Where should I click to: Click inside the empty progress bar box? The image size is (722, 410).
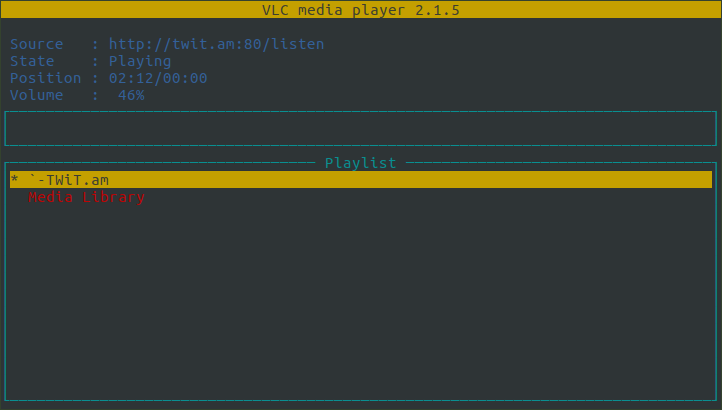click(x=360, y=129)
